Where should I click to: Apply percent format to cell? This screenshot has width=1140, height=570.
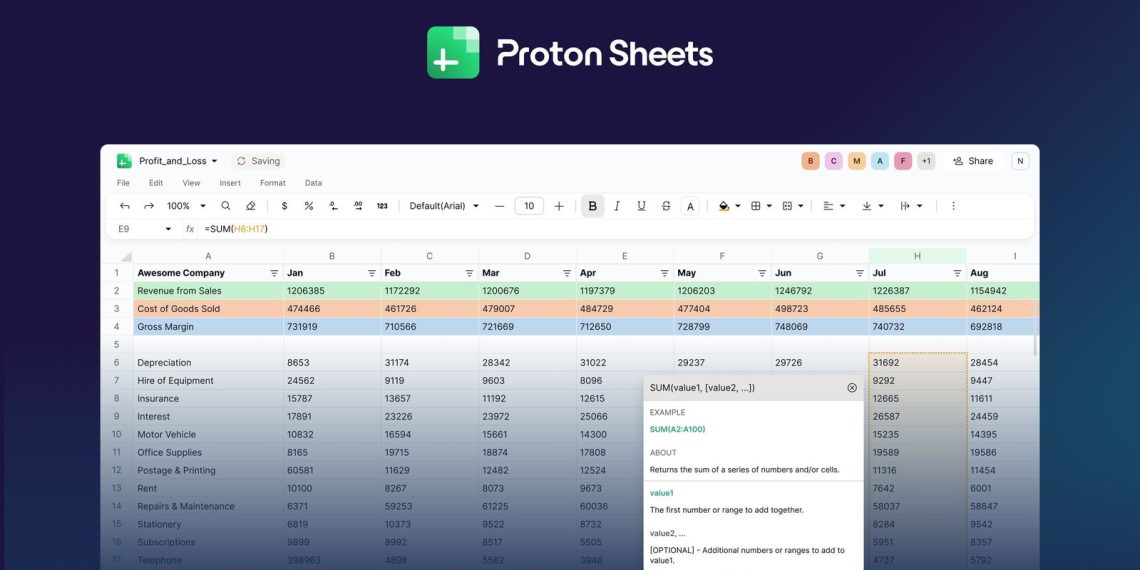pos(308,206)
